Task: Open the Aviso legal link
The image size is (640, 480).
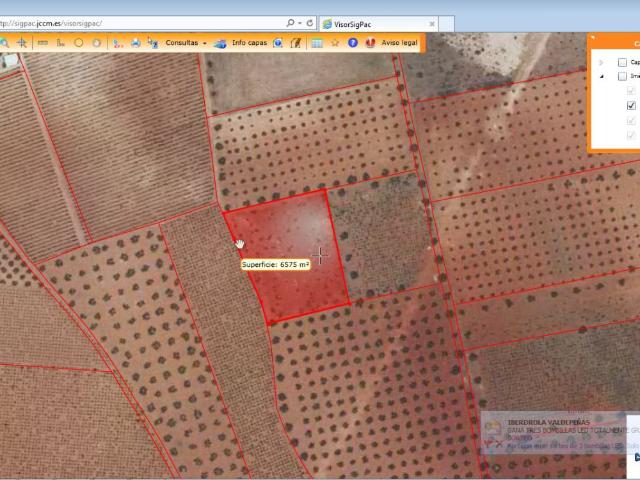Action: pyautogui.click(x=400, y=43)
